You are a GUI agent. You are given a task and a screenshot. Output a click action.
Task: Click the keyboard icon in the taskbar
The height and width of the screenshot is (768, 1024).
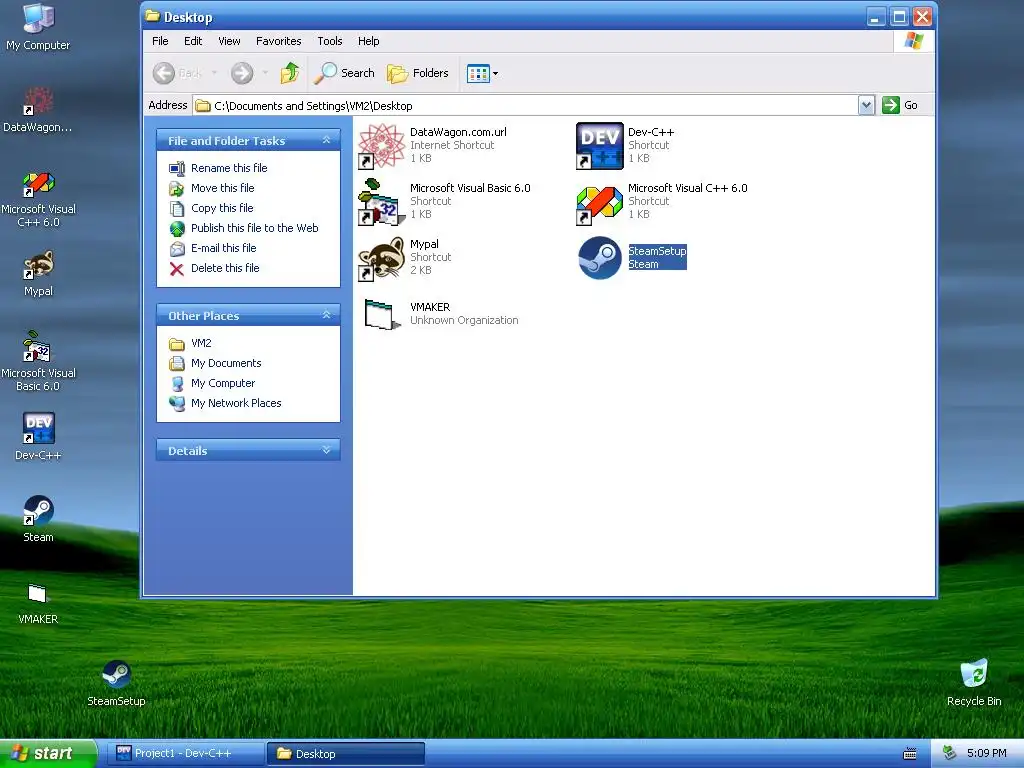pos(909,754)
